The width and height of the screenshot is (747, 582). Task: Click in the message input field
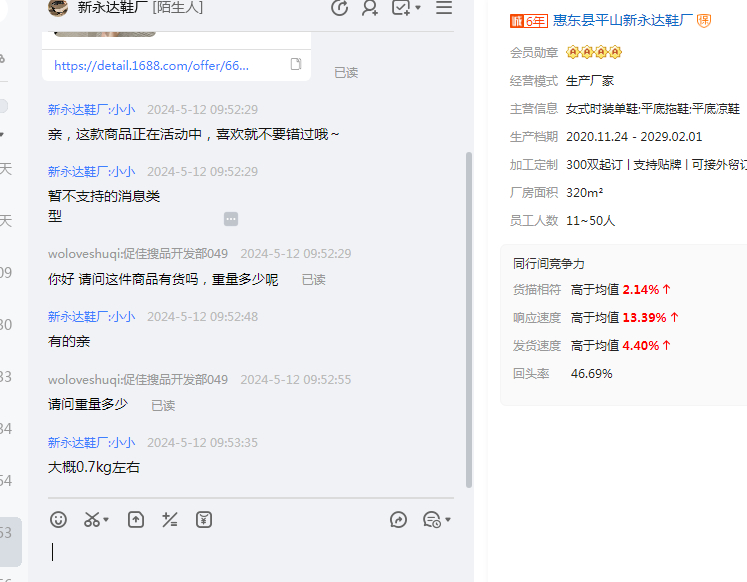point(250,552)
